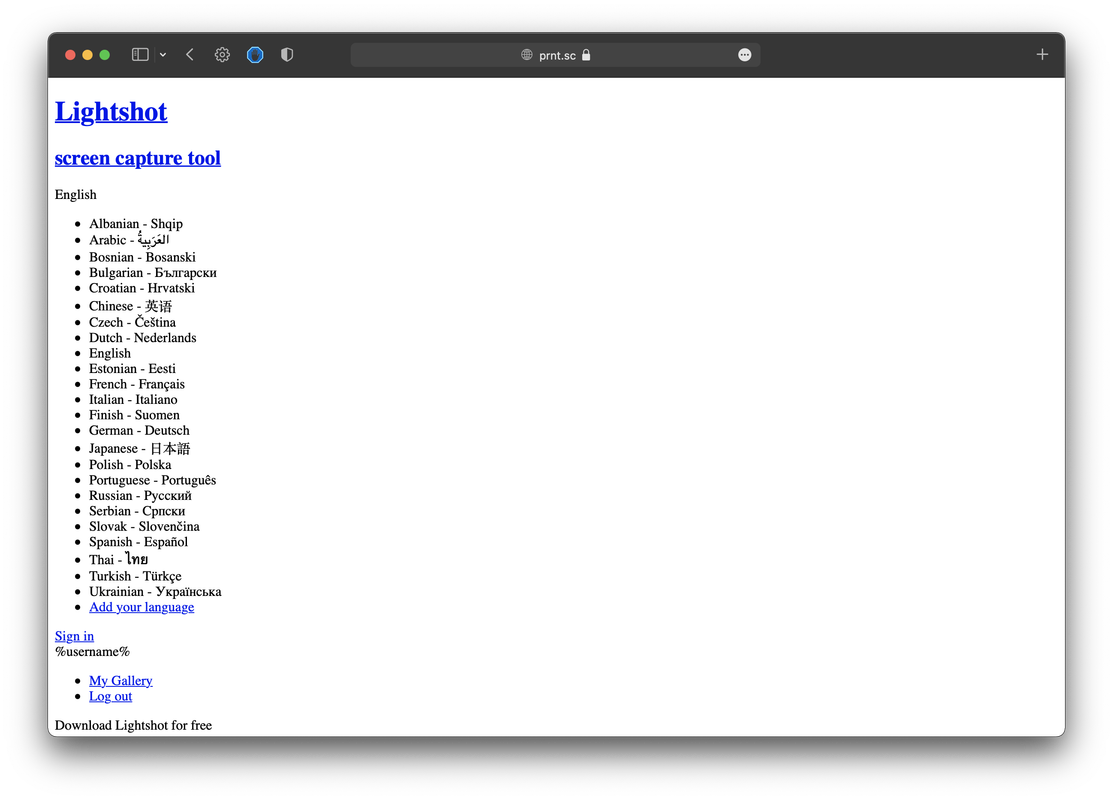Viewport: 1113px width, 800px height.
Task: Select Italian - Italiano language entry
Action: (133, 400)
